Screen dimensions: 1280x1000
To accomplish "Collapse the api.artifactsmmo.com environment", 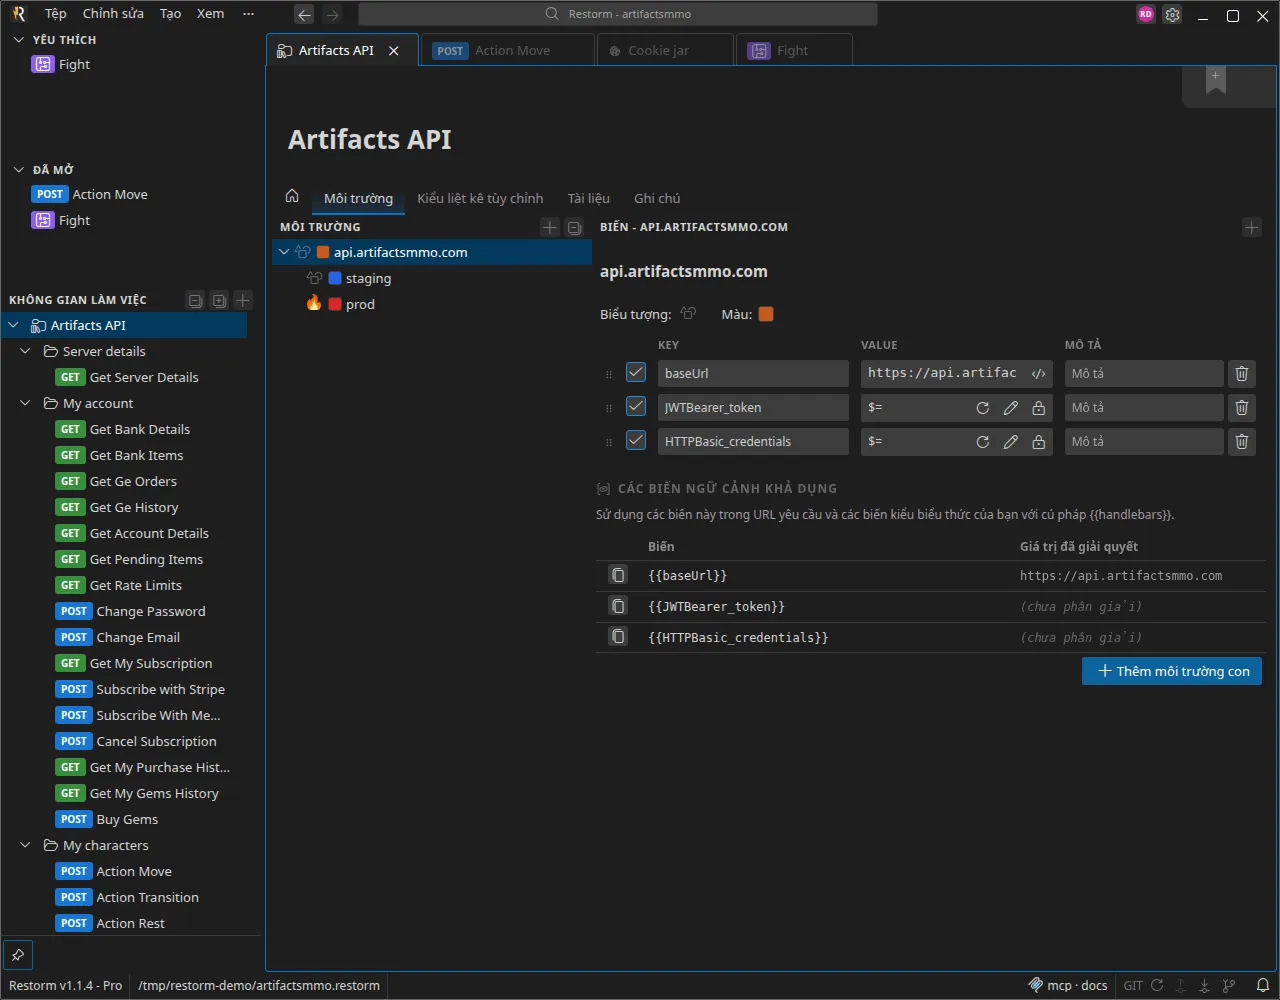I will pos(284,252).
